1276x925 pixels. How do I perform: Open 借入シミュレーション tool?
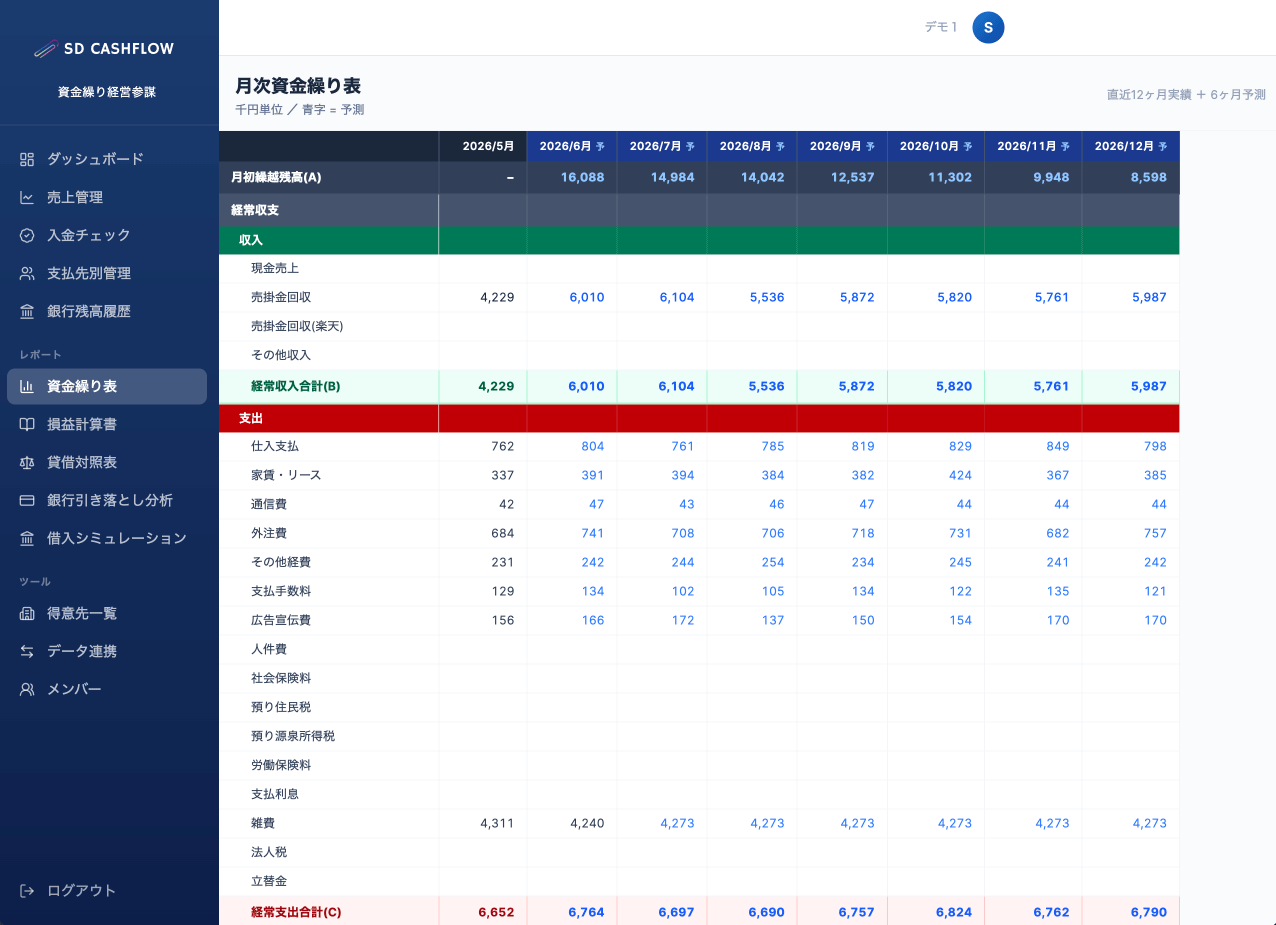tap(107, 538)
